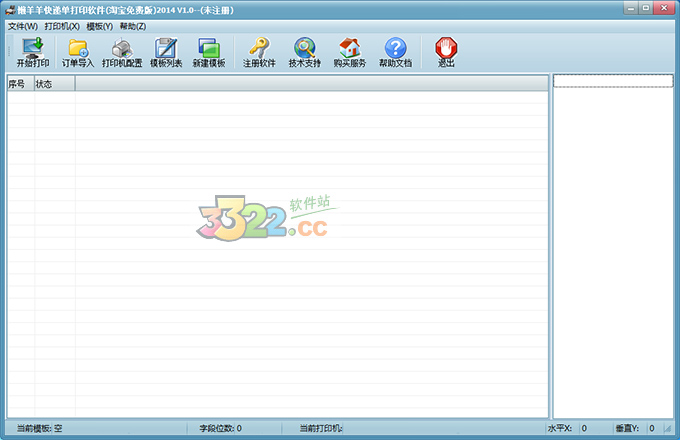Show the 模板列表 template list
Viewport: 680px width, 440px height.
click(x=166, y=52)
